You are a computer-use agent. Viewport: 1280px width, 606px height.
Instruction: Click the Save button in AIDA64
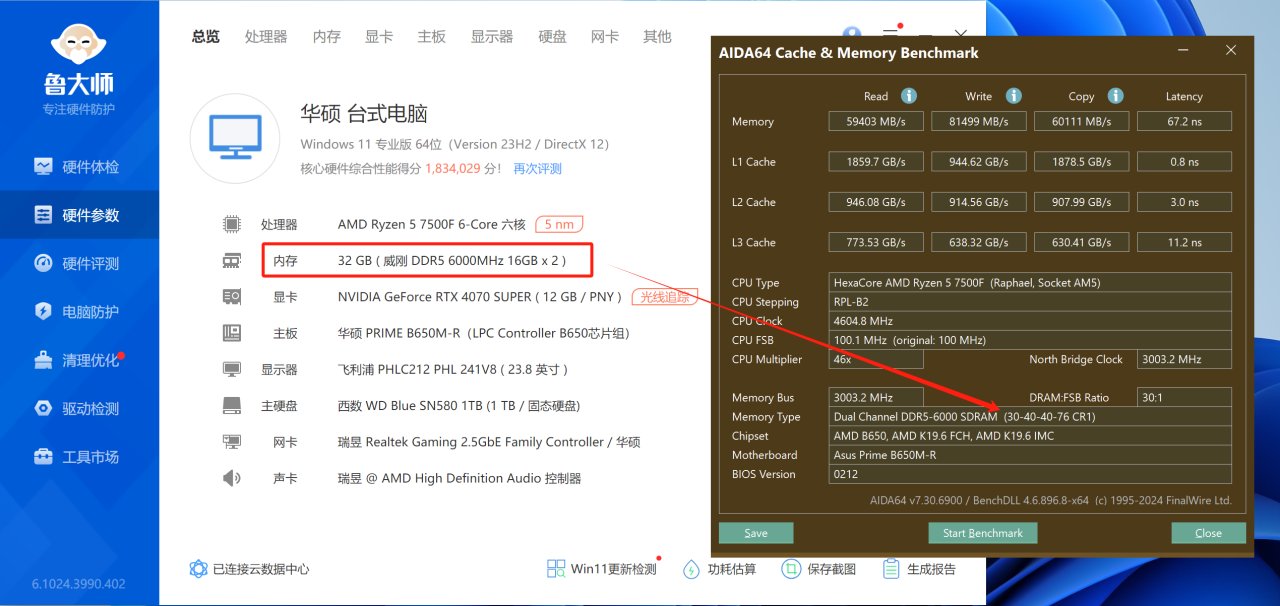pyautogui.click(x=756, y=533)
